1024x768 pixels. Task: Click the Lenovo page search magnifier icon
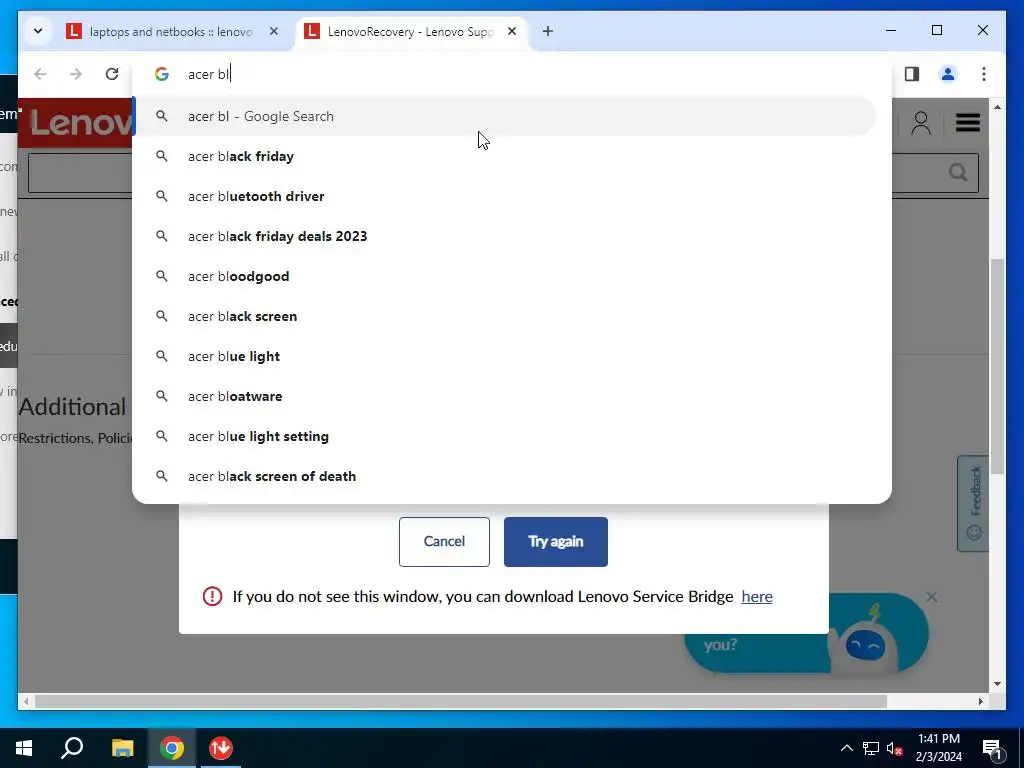click(x=958, y=172)
